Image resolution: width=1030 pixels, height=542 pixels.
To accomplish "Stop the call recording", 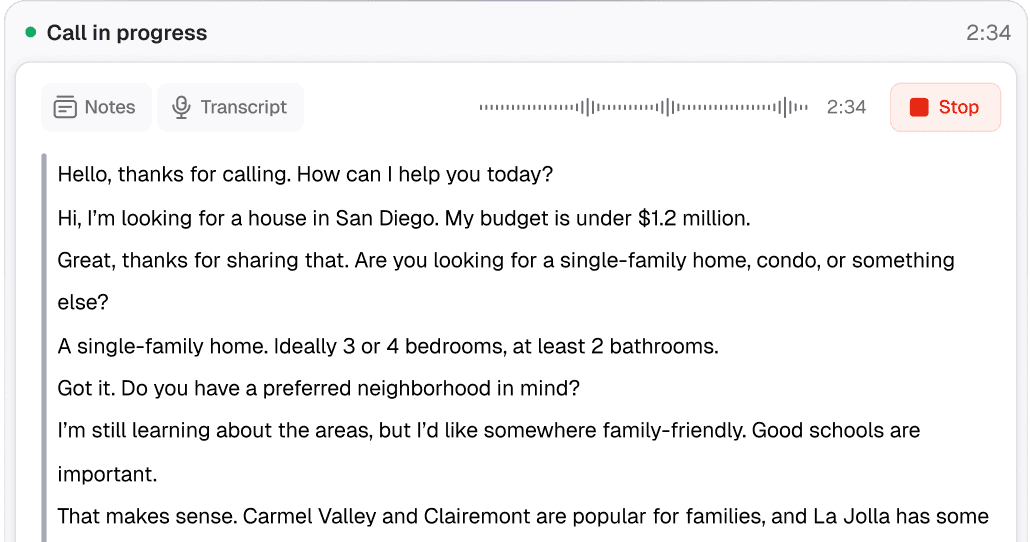I will coord(945,107).
